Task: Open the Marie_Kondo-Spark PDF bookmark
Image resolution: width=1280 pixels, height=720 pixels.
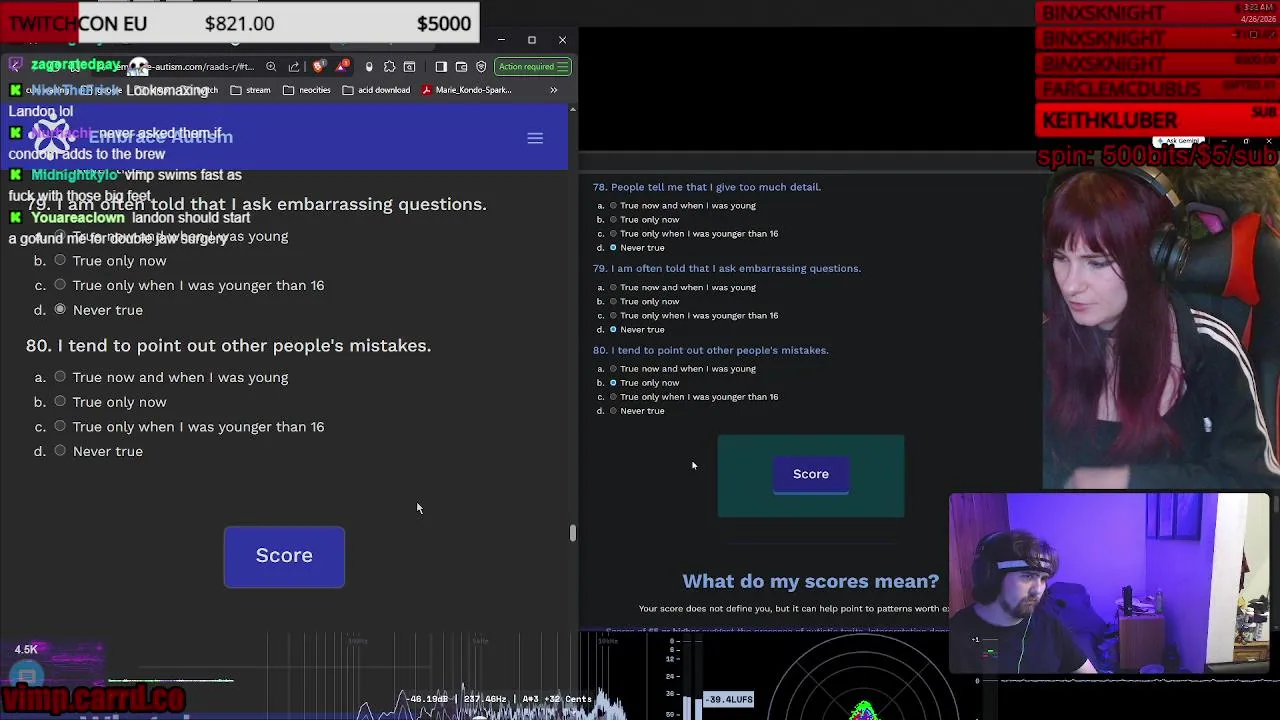Action: click(x=467, y=90)
